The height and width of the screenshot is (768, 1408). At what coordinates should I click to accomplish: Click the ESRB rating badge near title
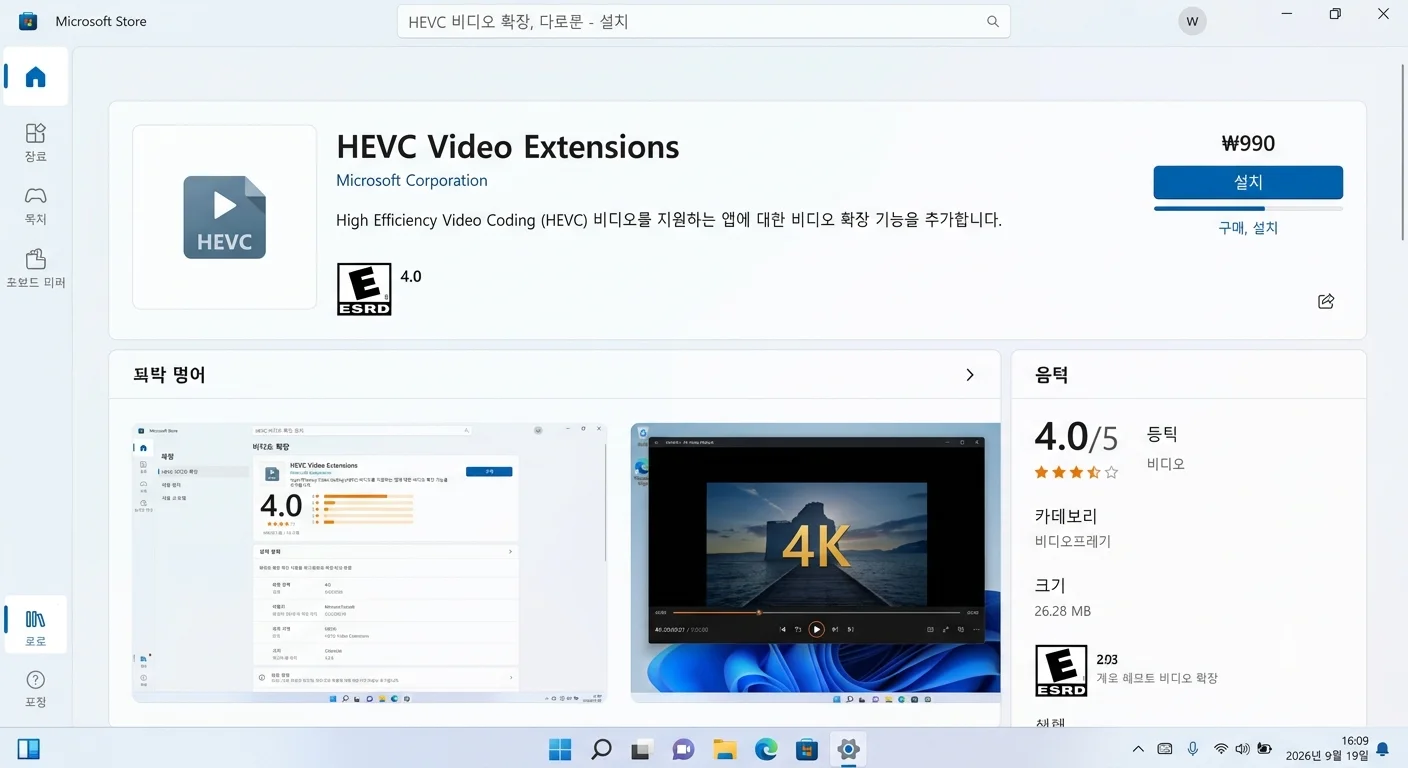click(x=364, y=289)
